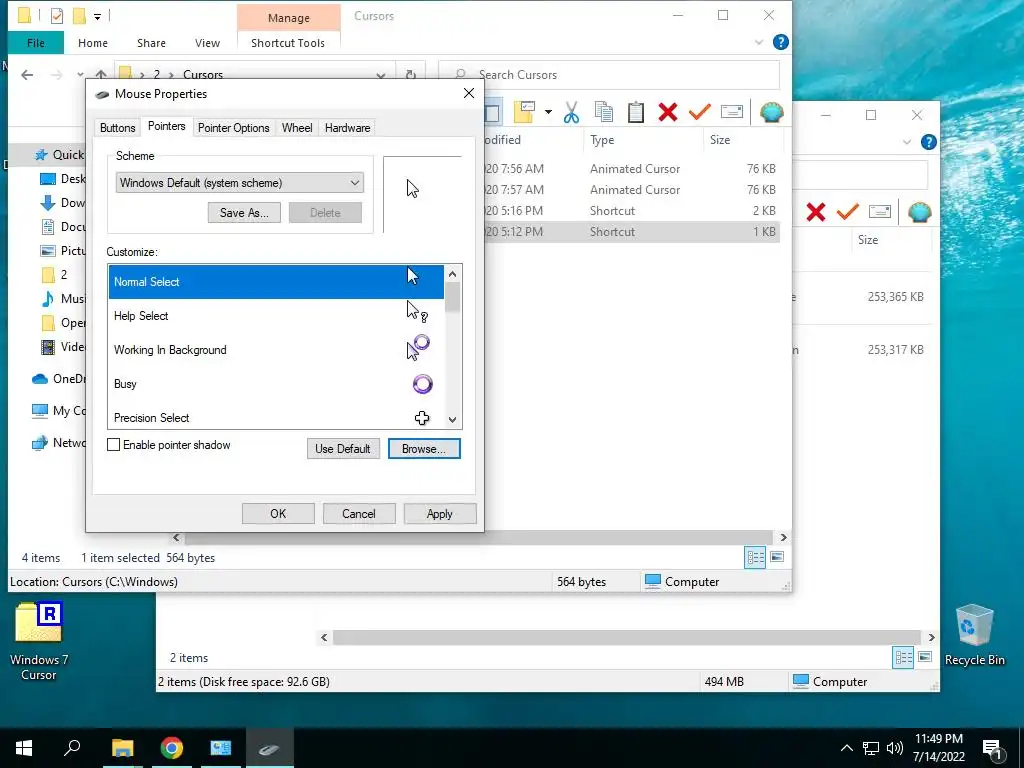This screenshot has width=1024, height=768.
Task: Open the File menu in Cursors window
Action: [36, 43]
